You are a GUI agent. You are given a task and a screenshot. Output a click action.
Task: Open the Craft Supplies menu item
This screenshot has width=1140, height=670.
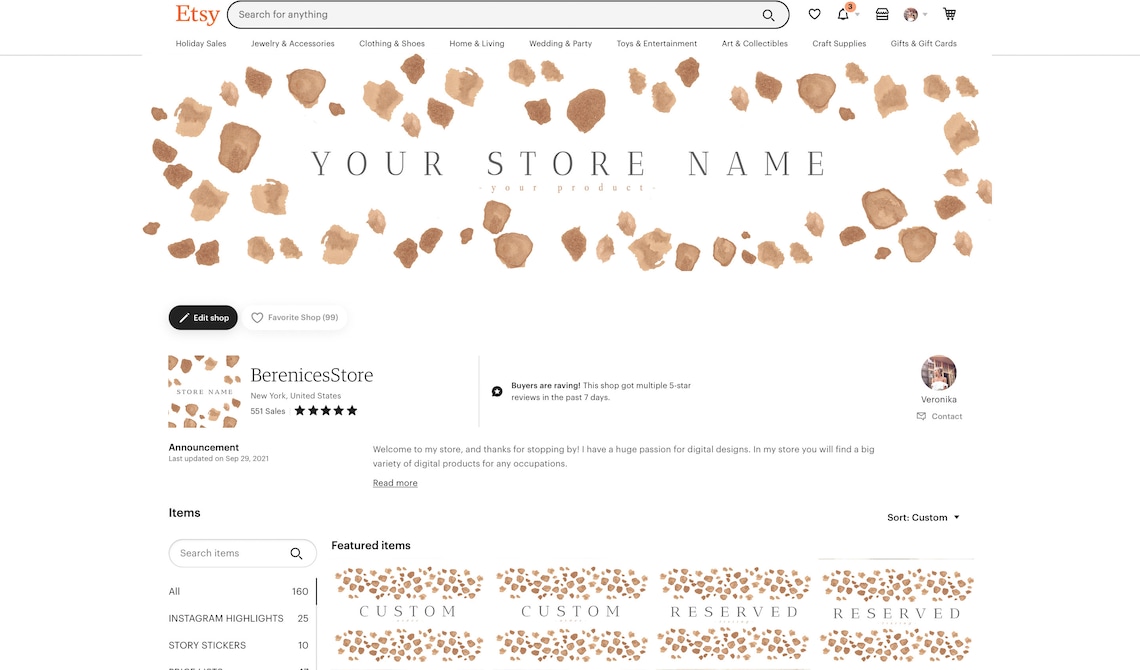click(838, 43)
